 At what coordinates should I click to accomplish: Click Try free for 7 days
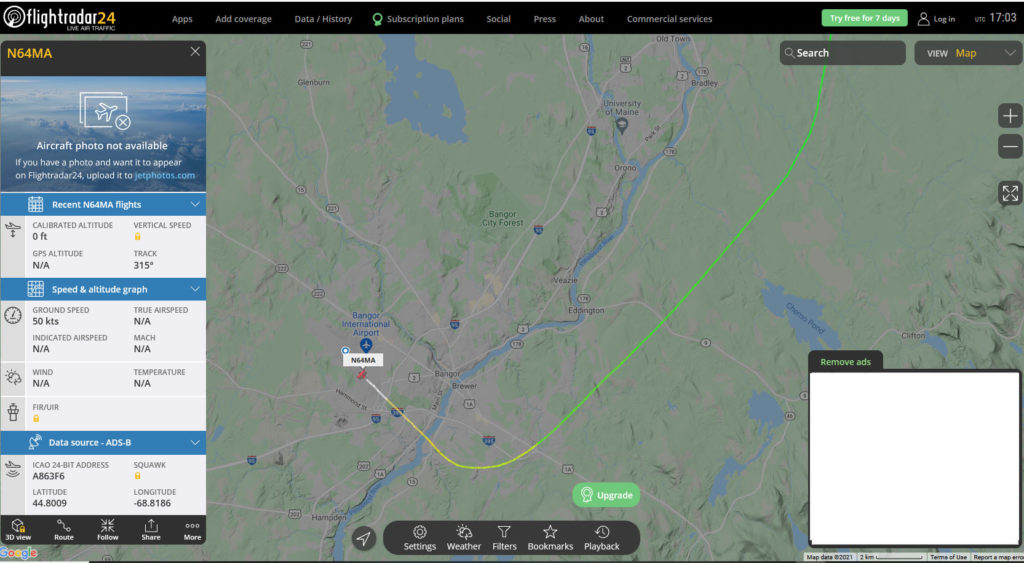[x=864, y=18]
